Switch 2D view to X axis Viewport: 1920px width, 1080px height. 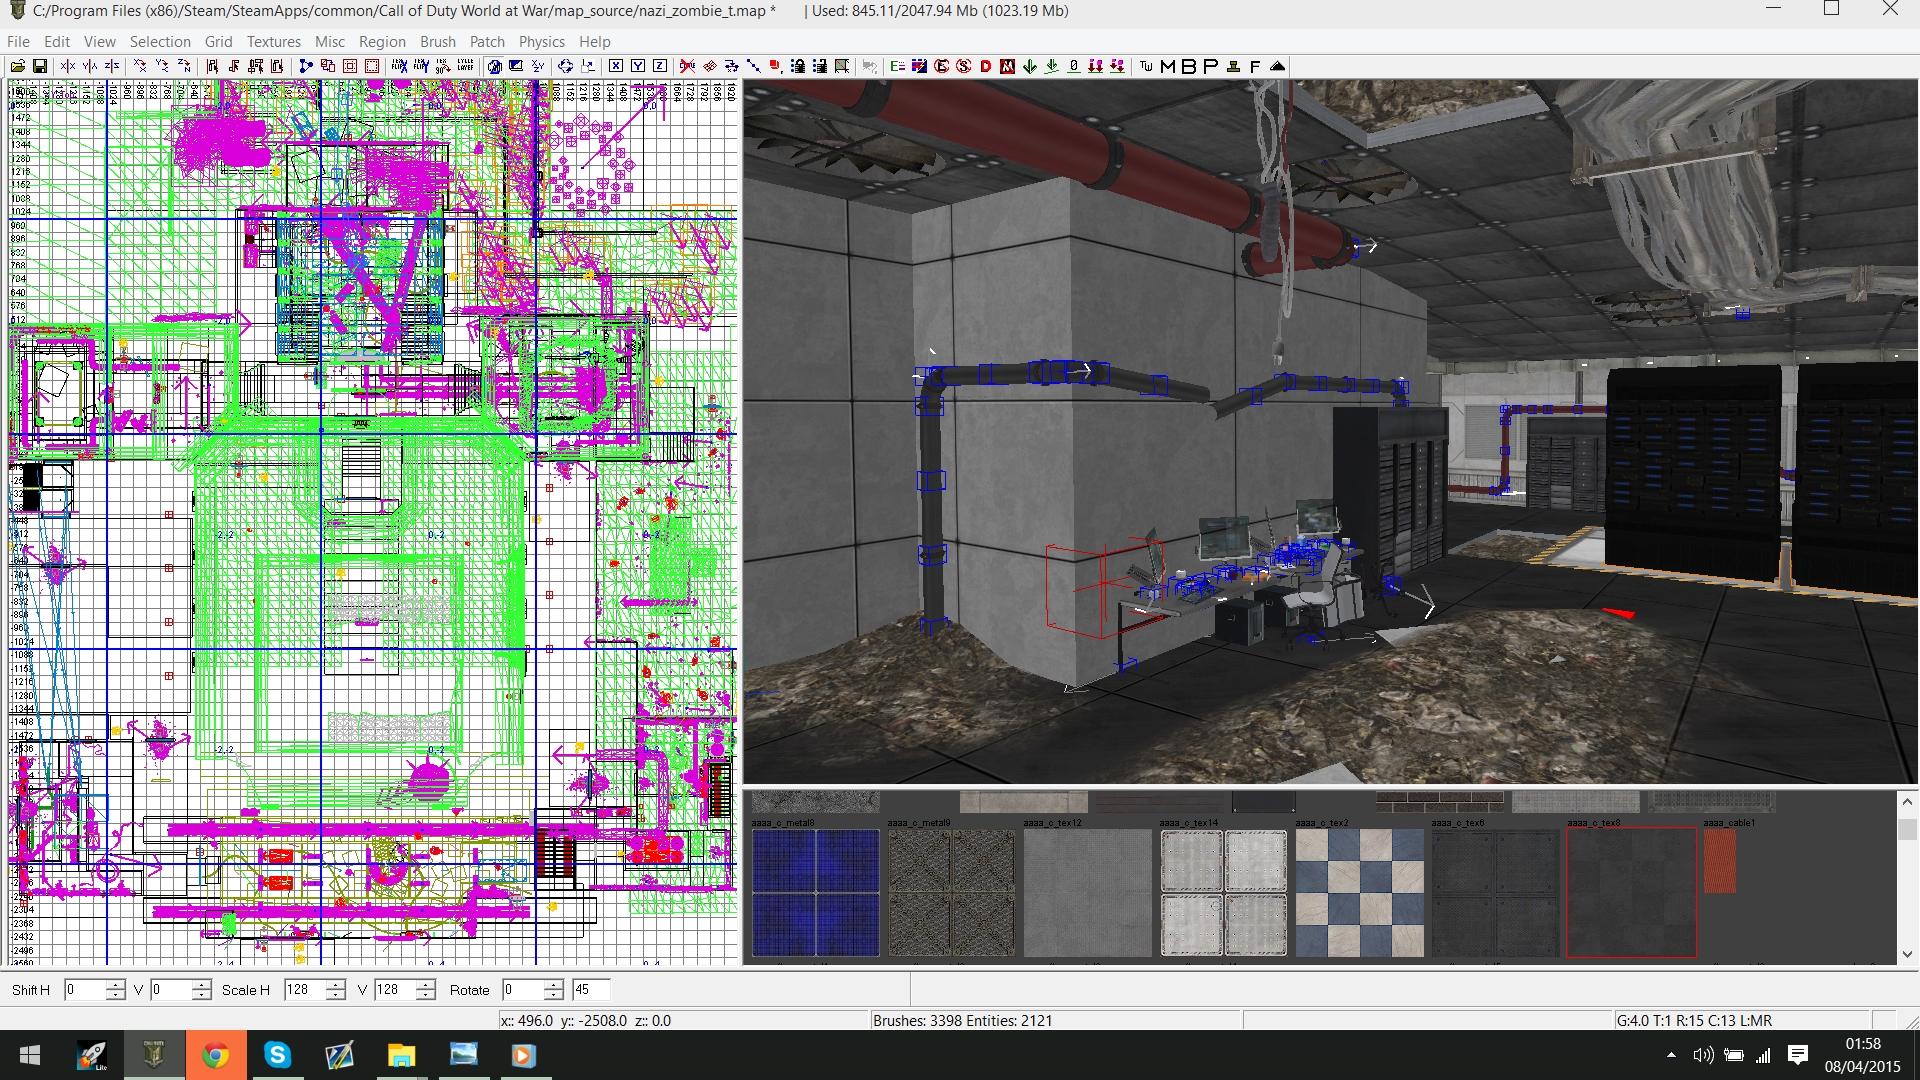616,66
